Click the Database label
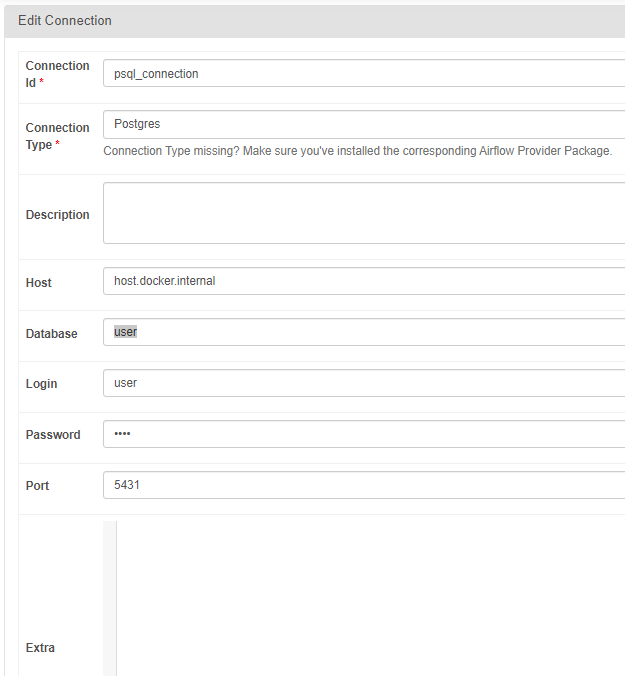Viewport: 625px width, 676px height. pyautogui.click(x=51, y=334)
